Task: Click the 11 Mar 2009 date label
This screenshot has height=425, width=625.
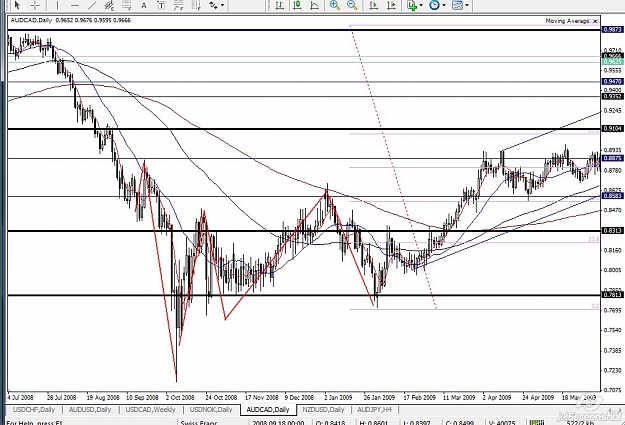Action: pos(459,397)
